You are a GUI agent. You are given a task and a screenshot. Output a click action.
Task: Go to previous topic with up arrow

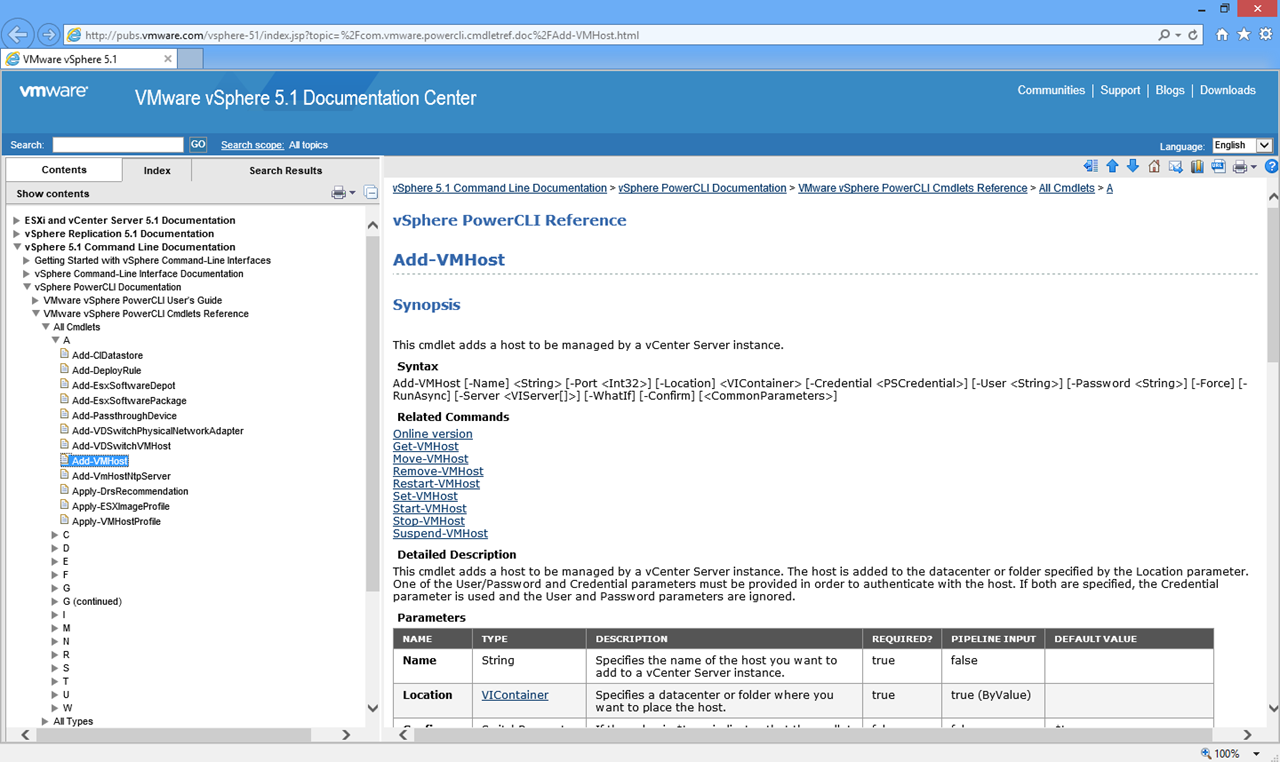pyautogui.click(x=1112, y=167)
